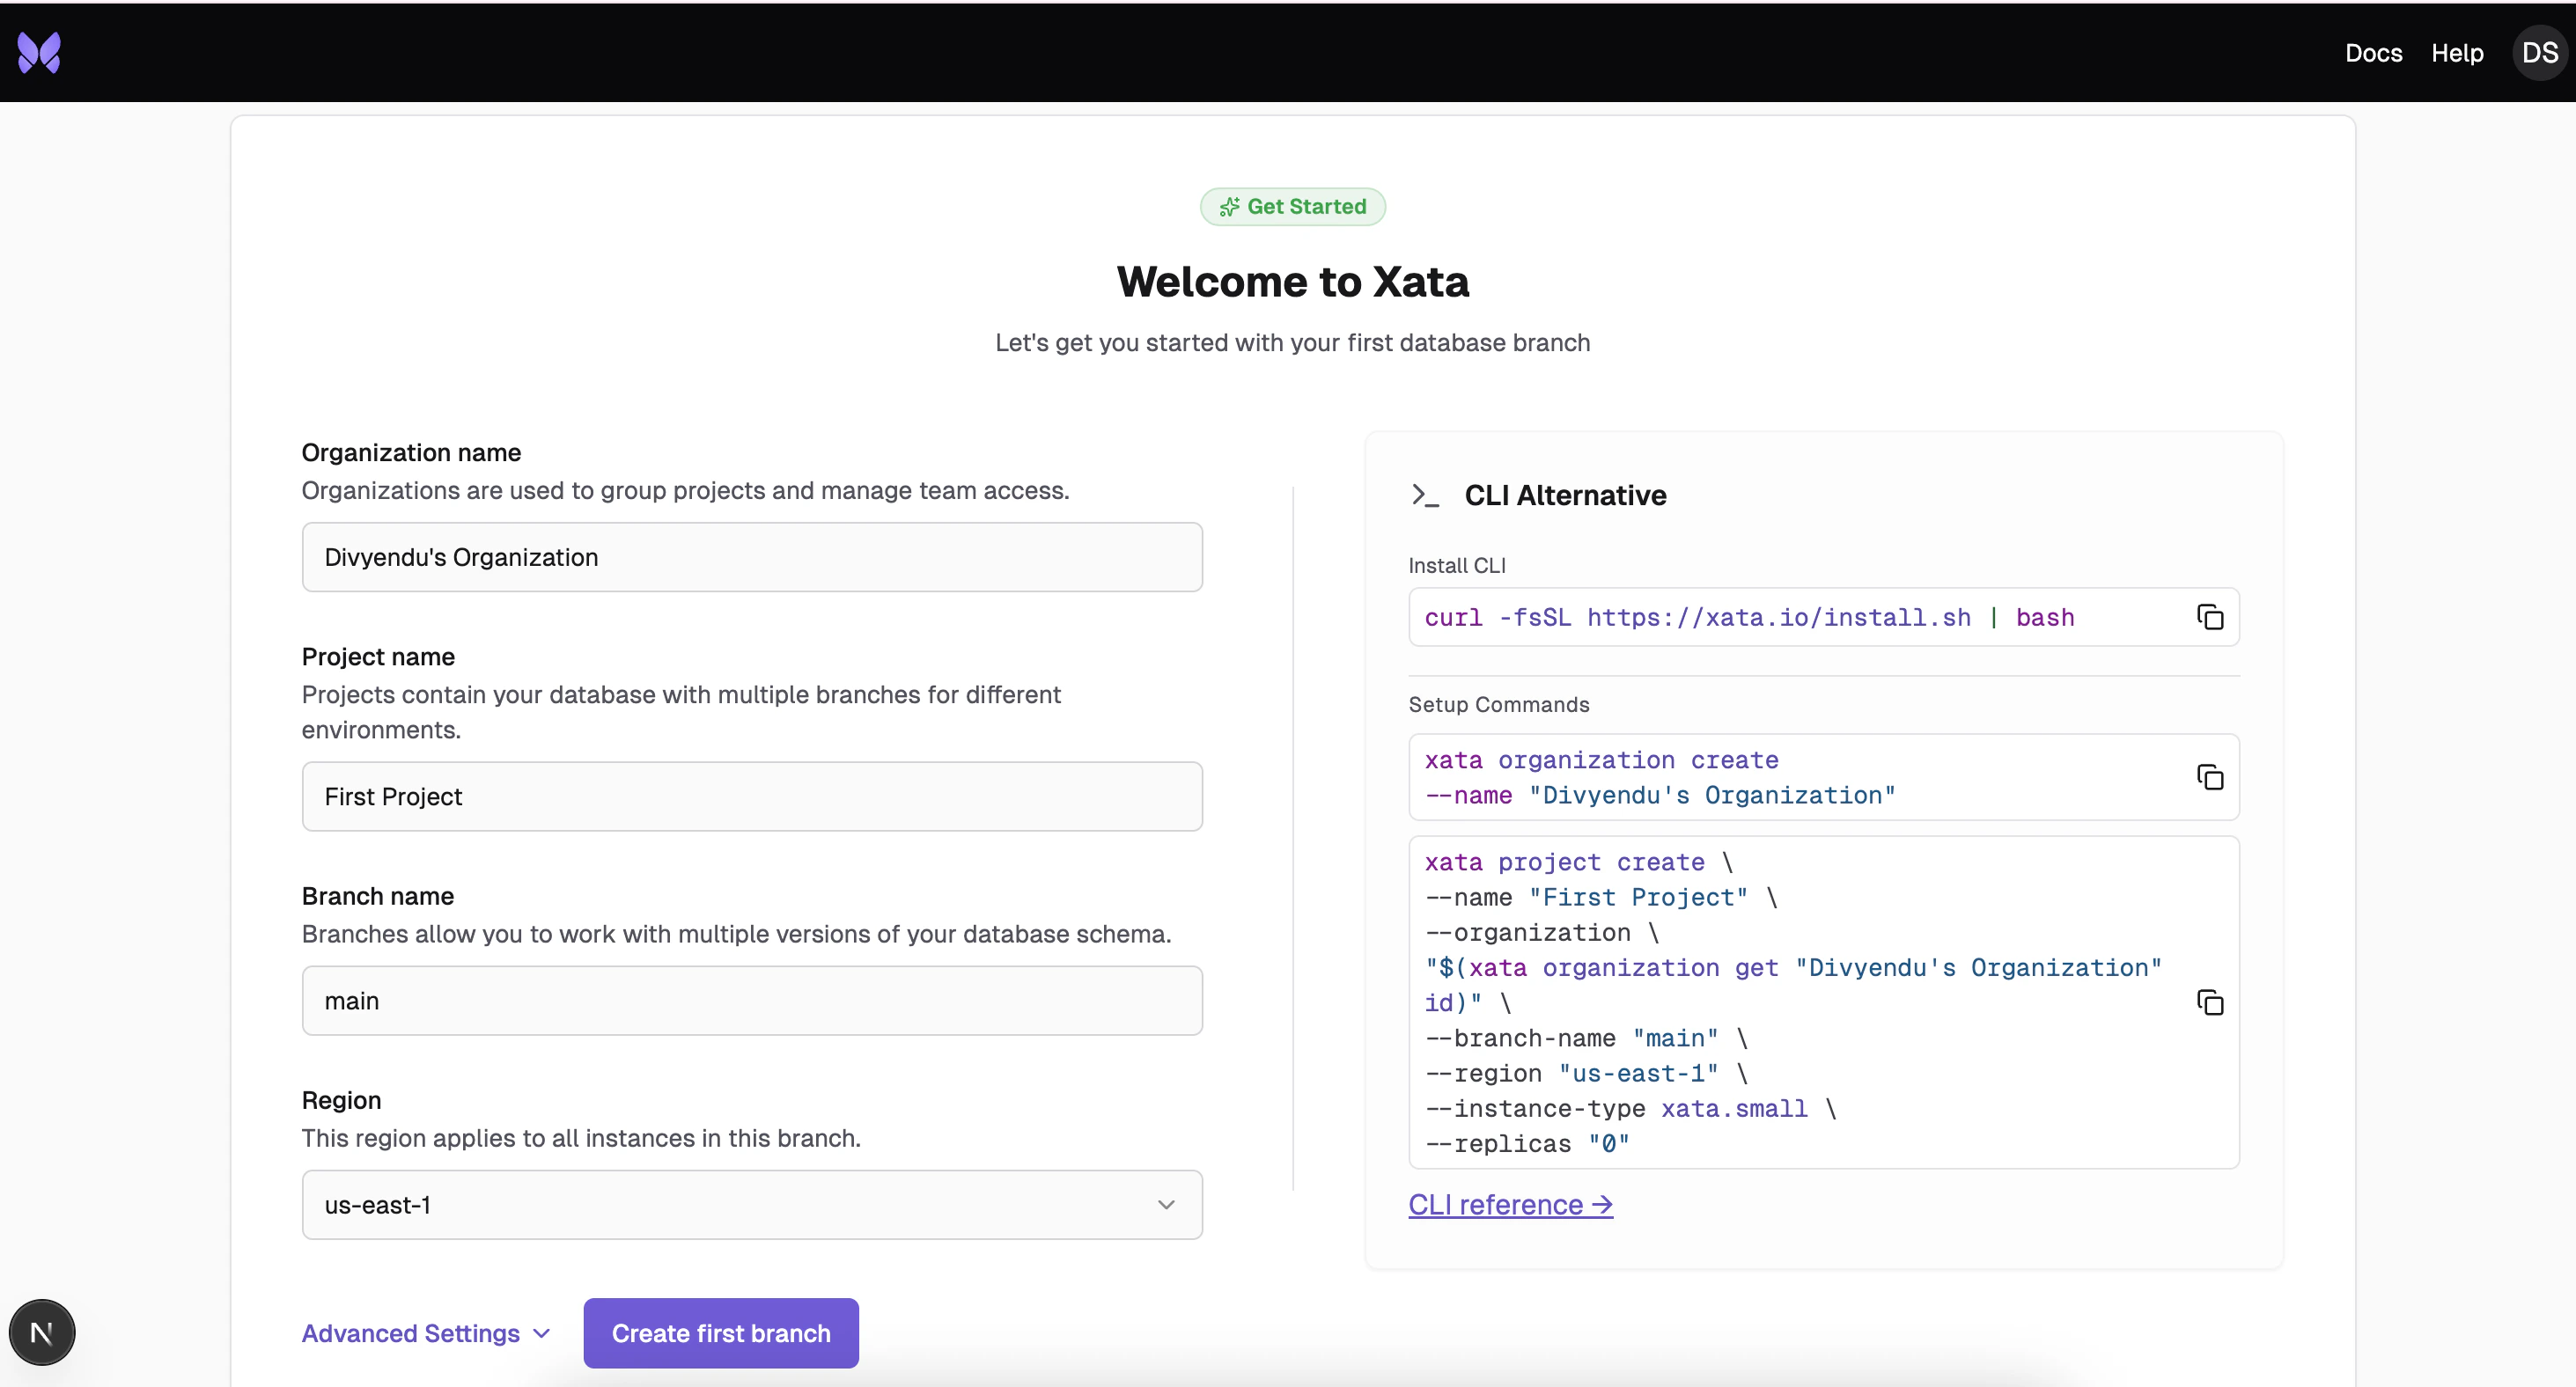
Task: Select the Organization name field showing Divyendu's Organization
Action: (x=752, y=557)
